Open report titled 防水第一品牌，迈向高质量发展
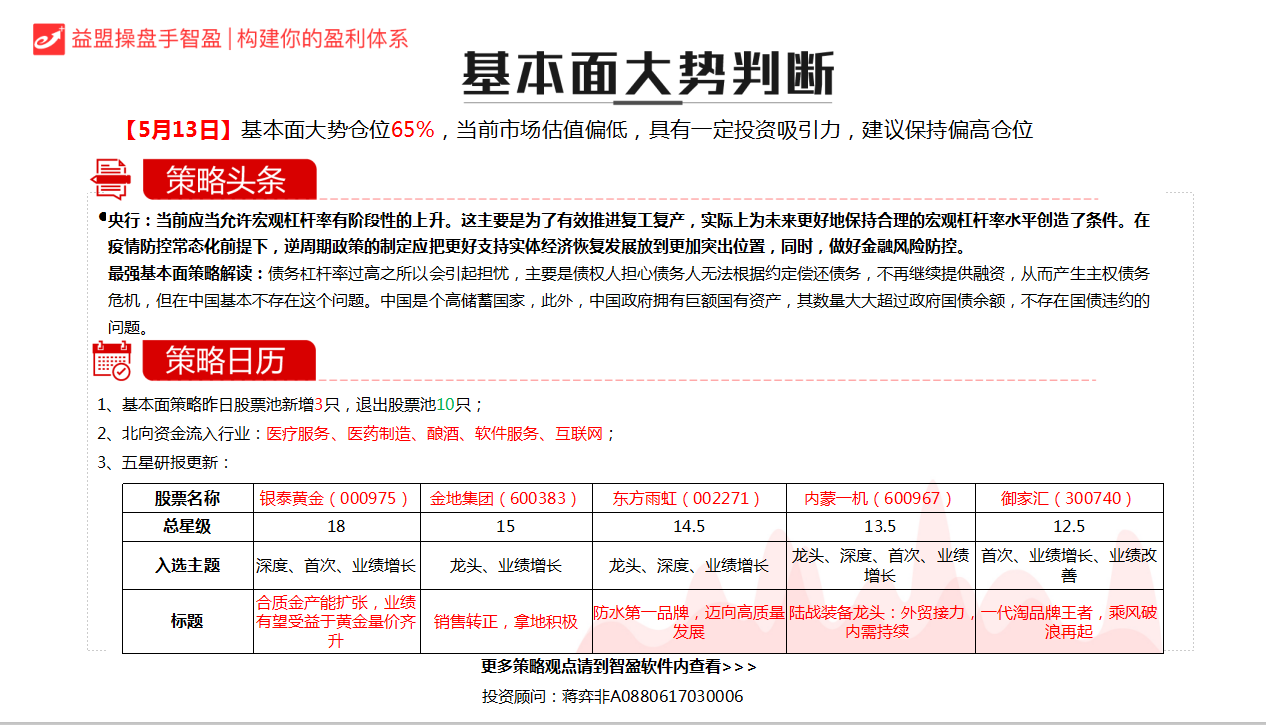This screenshot has height=725, width=1266. tap(688, 622)
